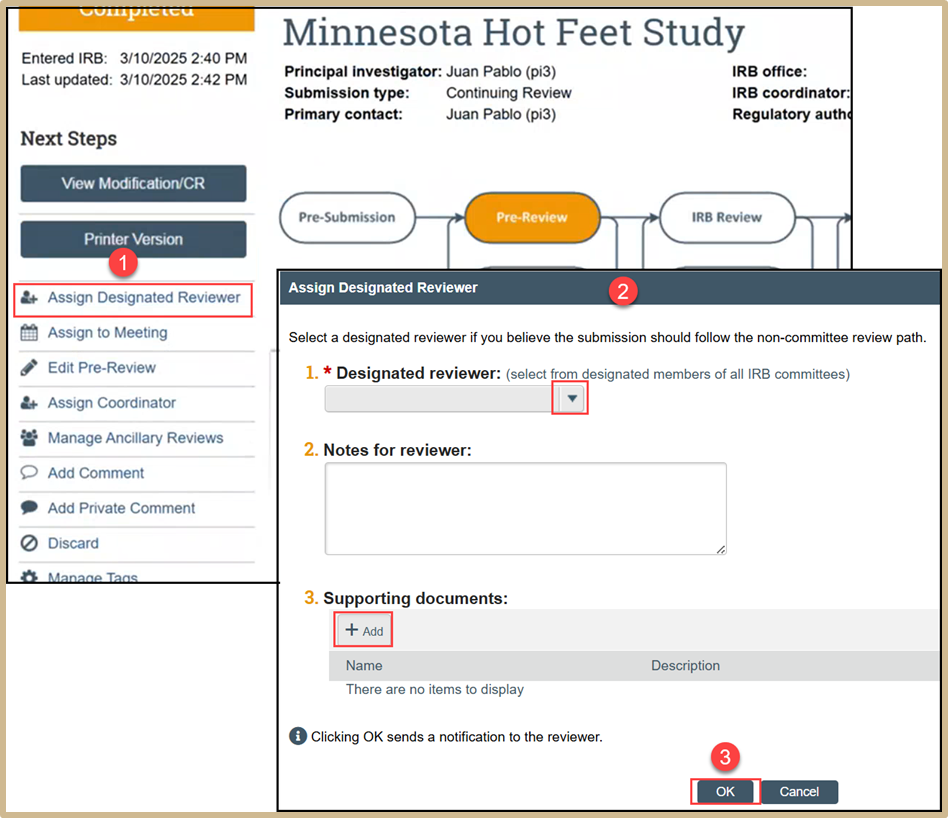Click the Assign Coordinator person icon
The width and height of the screenshot is (948, 818).
[x=29, y=403]
